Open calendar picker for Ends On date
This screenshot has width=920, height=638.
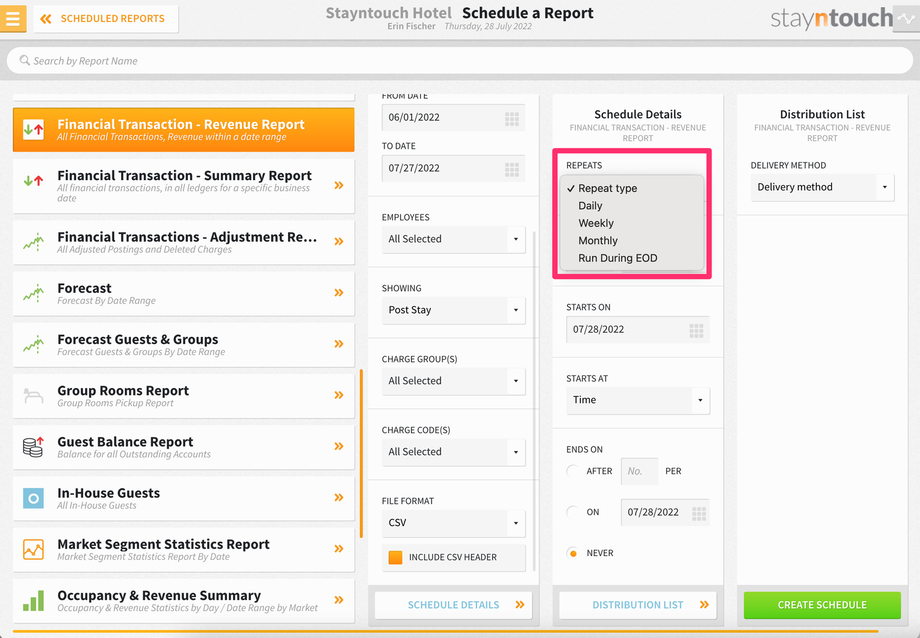(698, 513)
